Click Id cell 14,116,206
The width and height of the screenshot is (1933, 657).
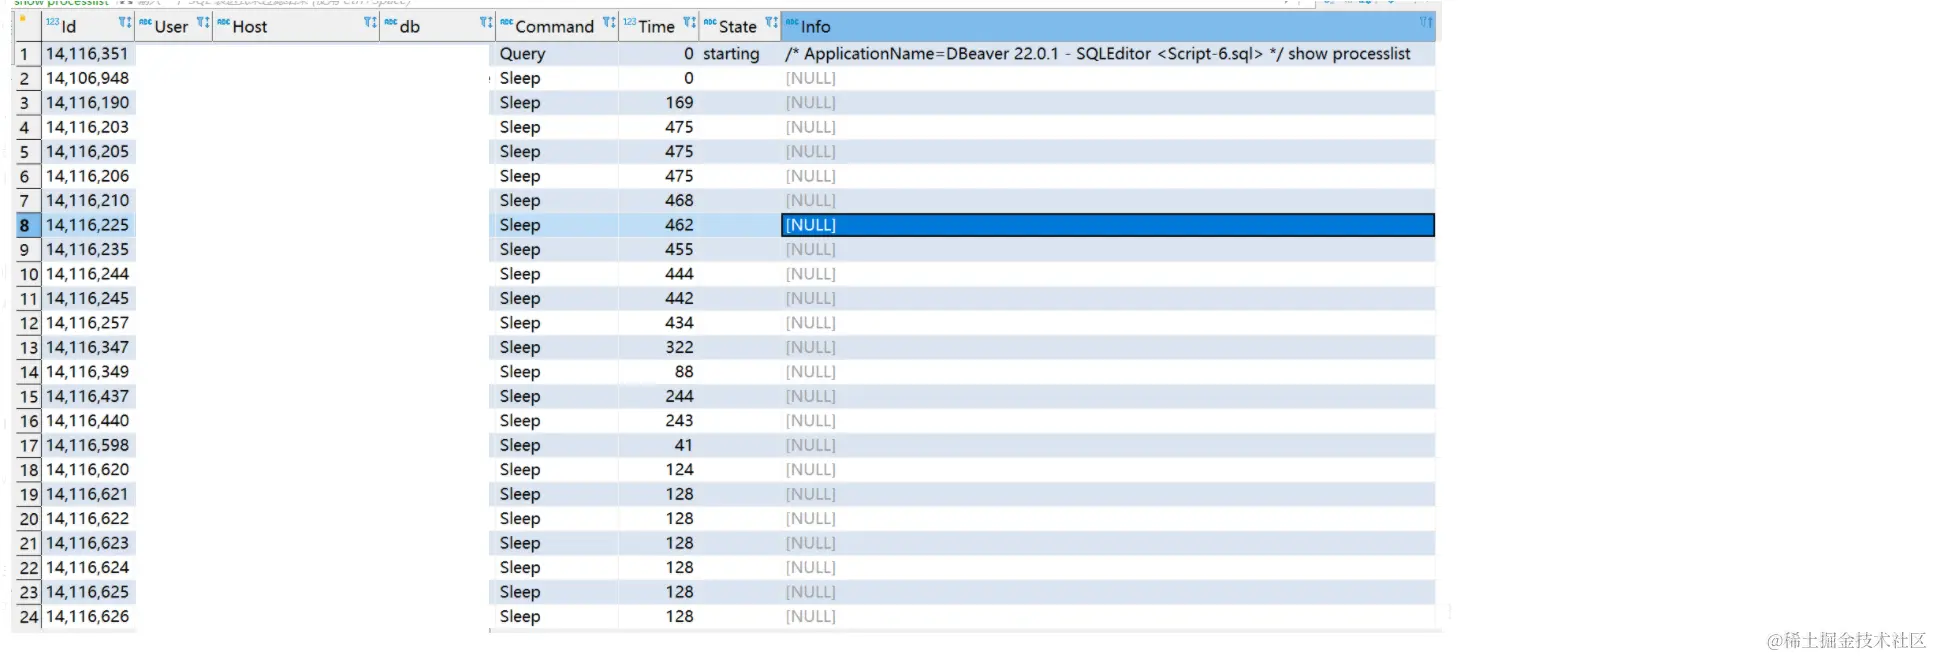[88, 176]
